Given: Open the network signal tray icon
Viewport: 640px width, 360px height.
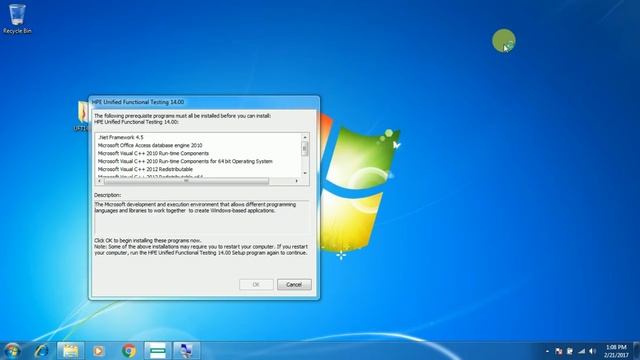Looking at the screenshot, I should tap(582, 351).
